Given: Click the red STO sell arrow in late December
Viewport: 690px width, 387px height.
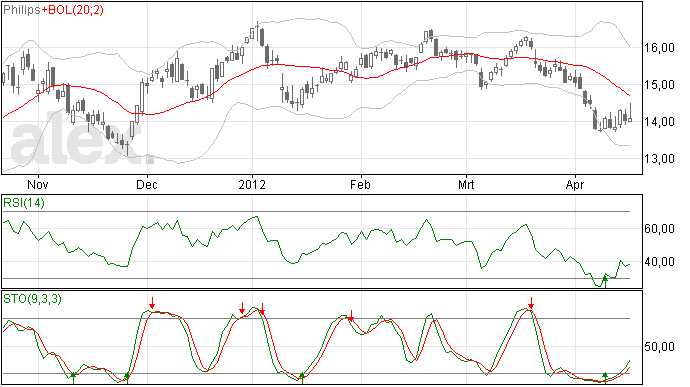Looking at the screenshot, I should point(242,308).
